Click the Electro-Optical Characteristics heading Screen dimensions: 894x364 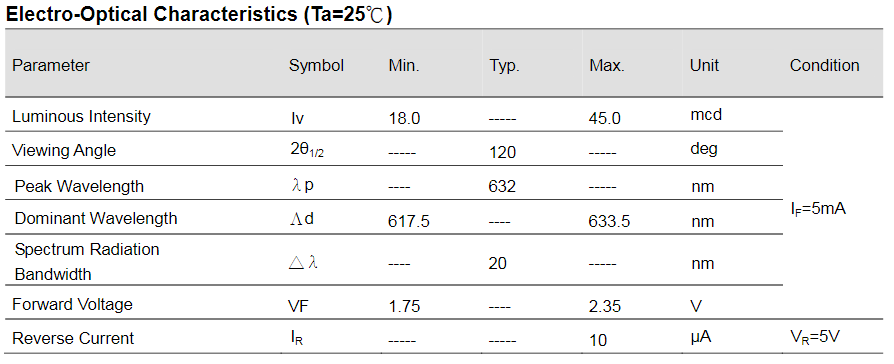pos(198,15)
